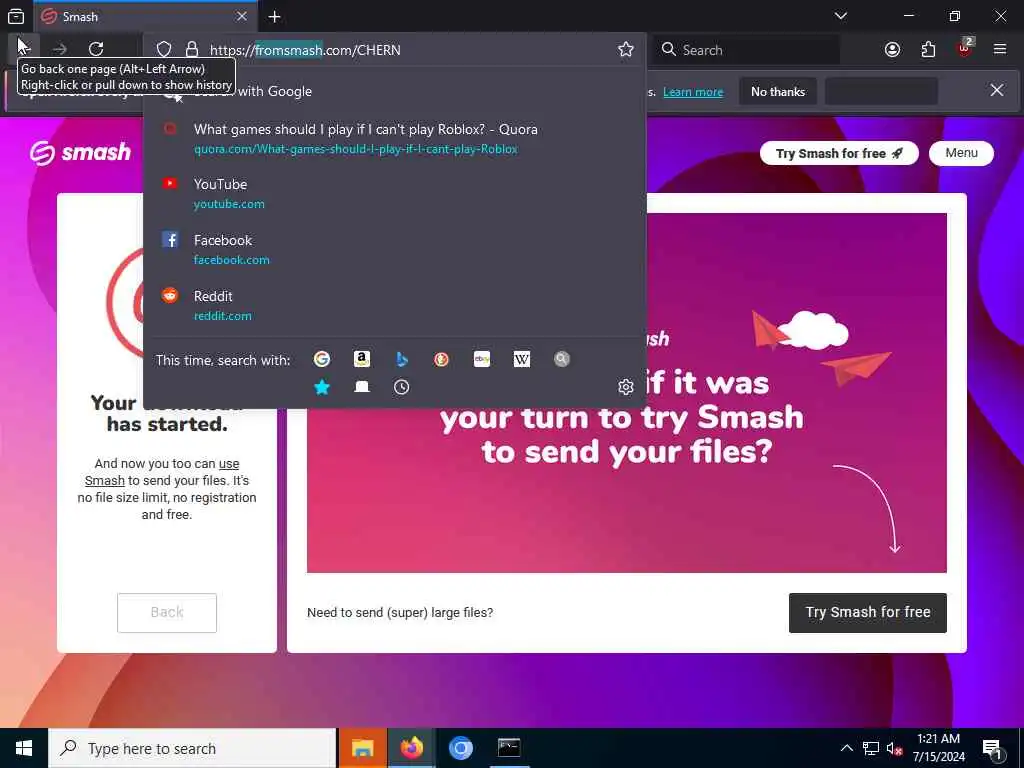Open uBlock extension icon with badge 2
Screen dimensions: 1024x768
(965, 48)
